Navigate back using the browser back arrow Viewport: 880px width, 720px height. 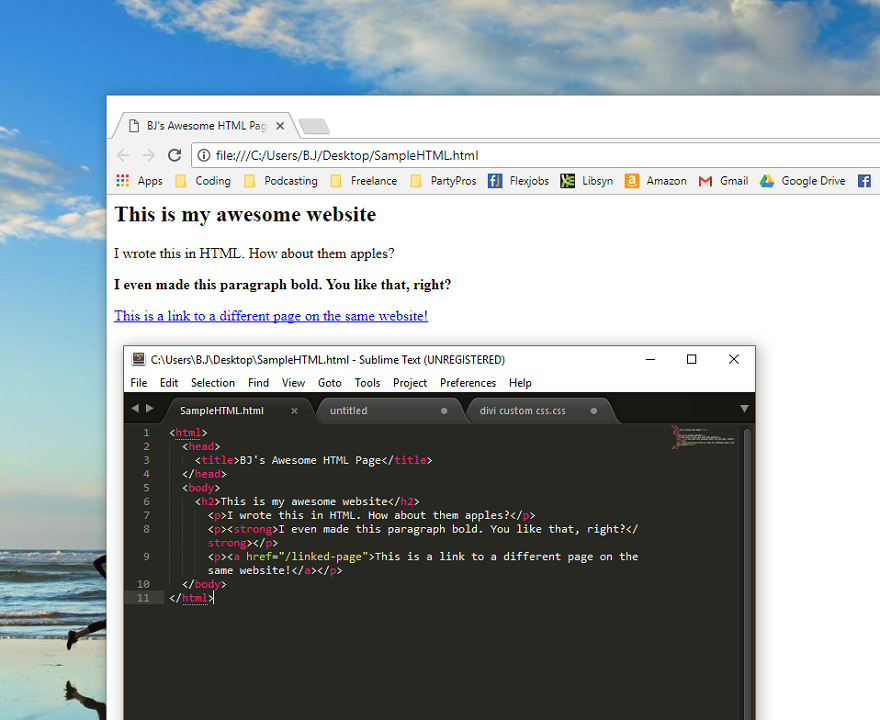[122, 155]
